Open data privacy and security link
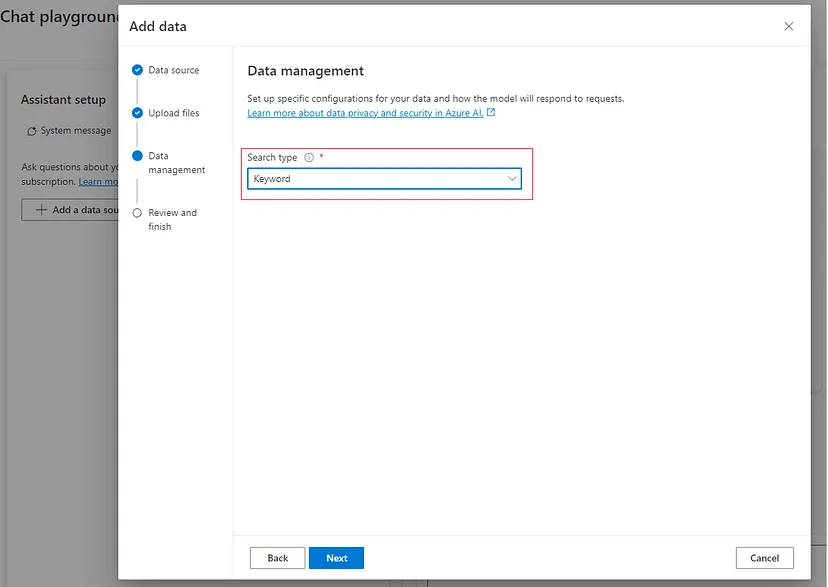828x587 pixels. tap(365, 112)
